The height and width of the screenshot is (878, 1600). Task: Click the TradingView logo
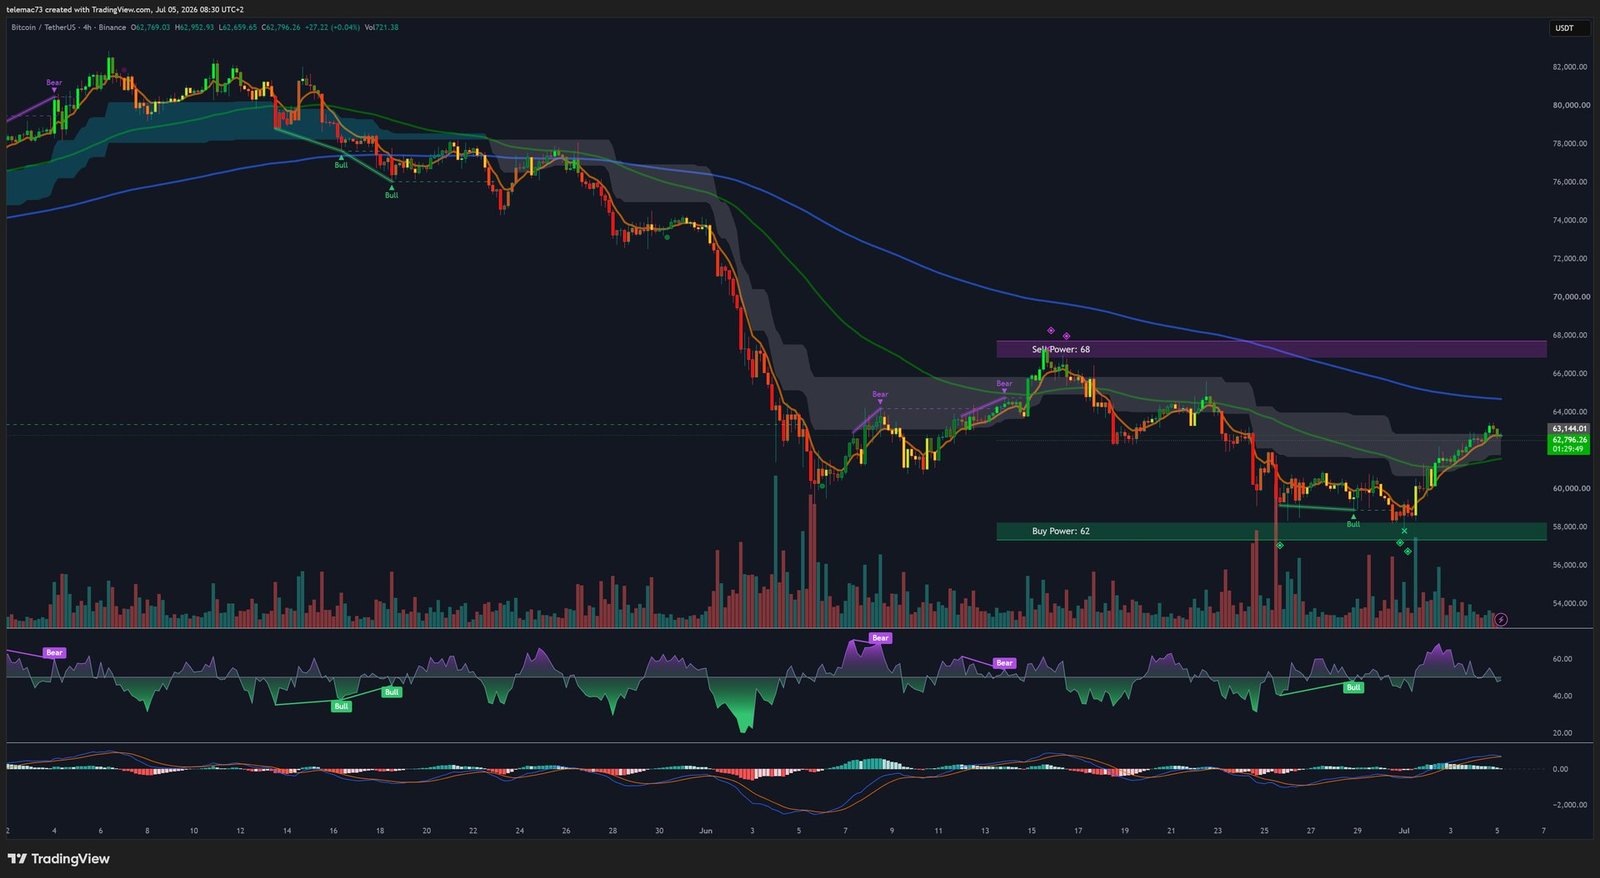59,859
